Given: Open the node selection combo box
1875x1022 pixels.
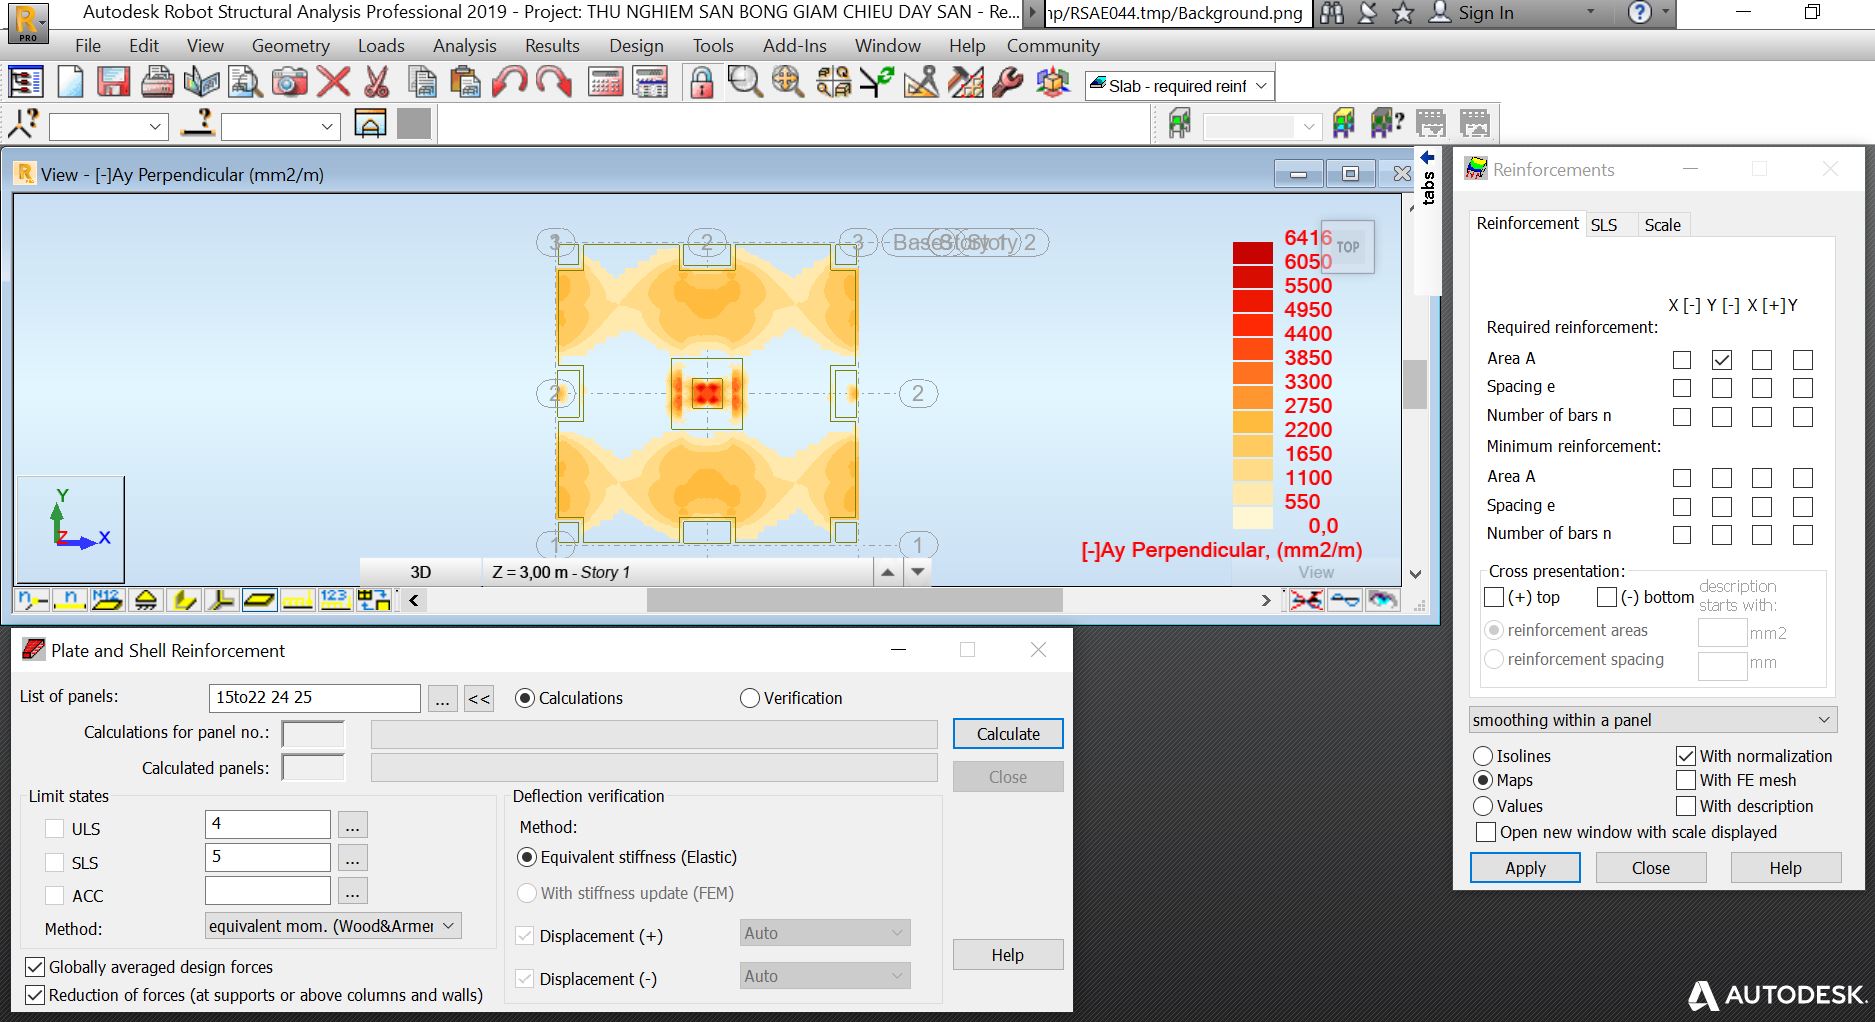Looking at the screenshot, I should [108, 127].
